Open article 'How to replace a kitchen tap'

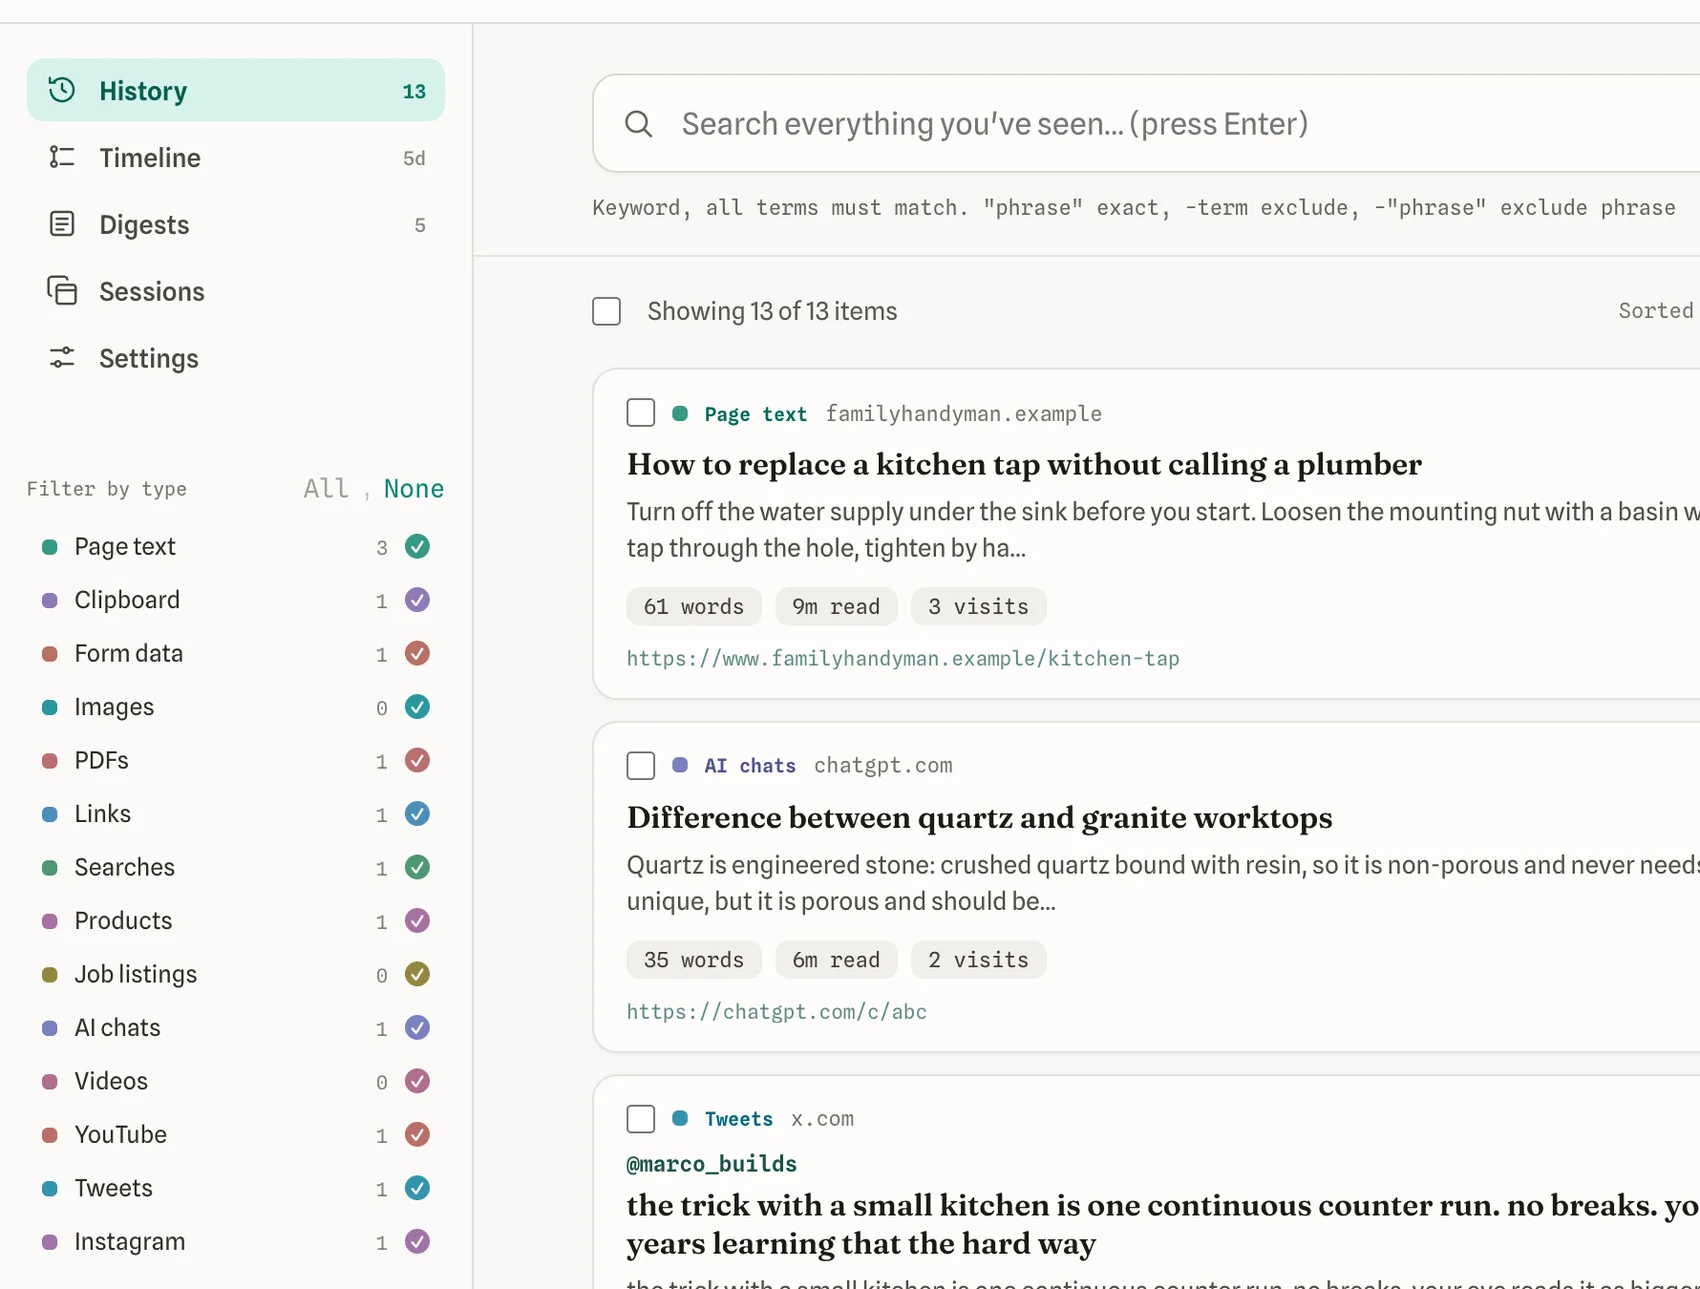[x=1024, y=464]
